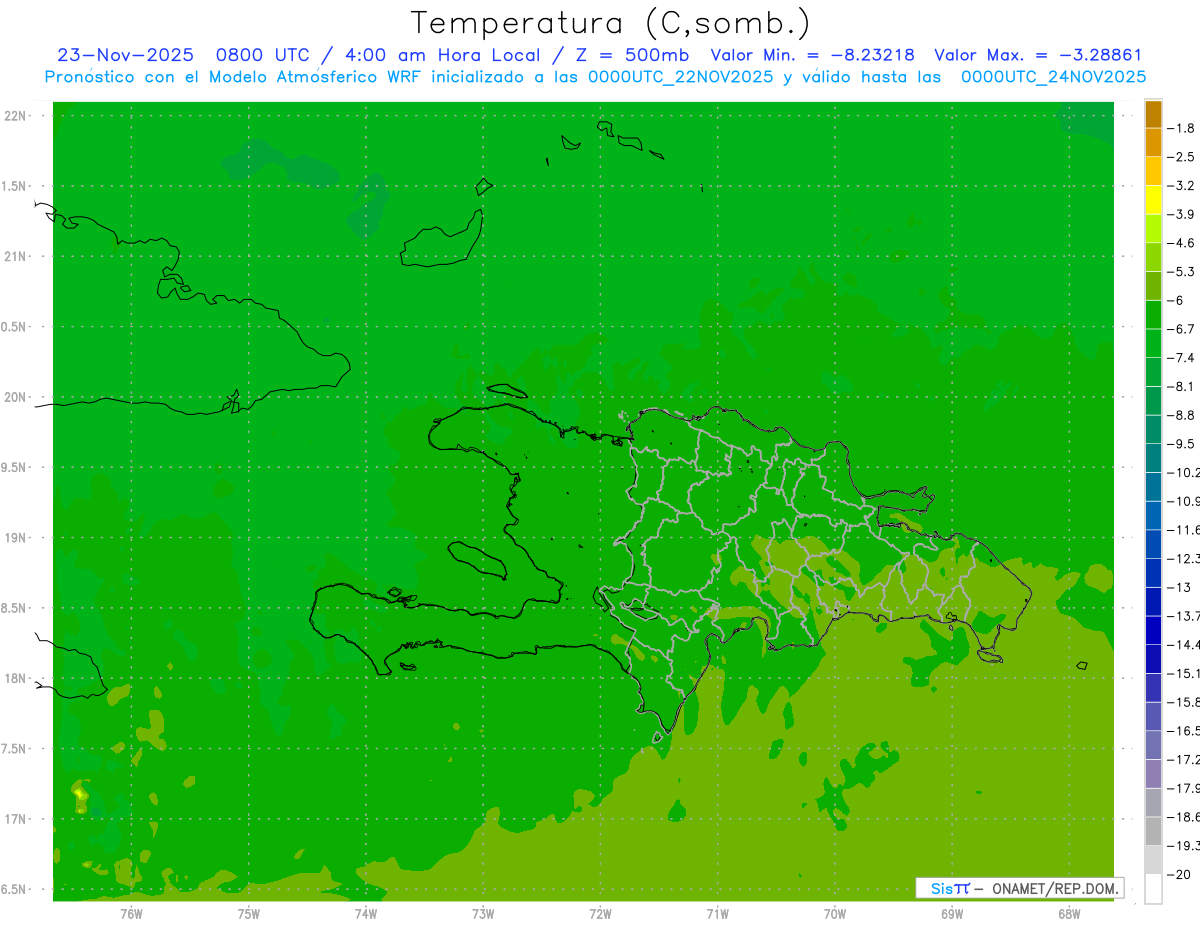1200x927 pixels.
Task: Click the "-2.5" color bar label
Action: pyautogui.click(x=1181, y=157)
